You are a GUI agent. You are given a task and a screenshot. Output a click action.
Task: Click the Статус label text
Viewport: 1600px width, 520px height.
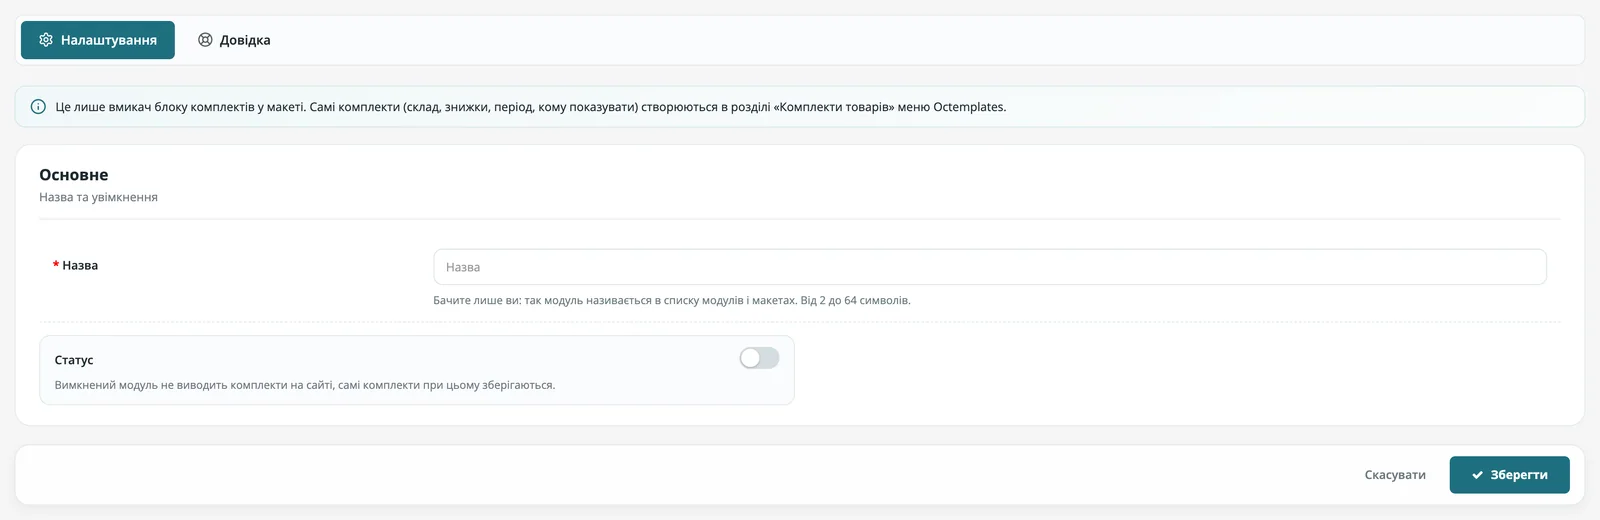point(74,360)
